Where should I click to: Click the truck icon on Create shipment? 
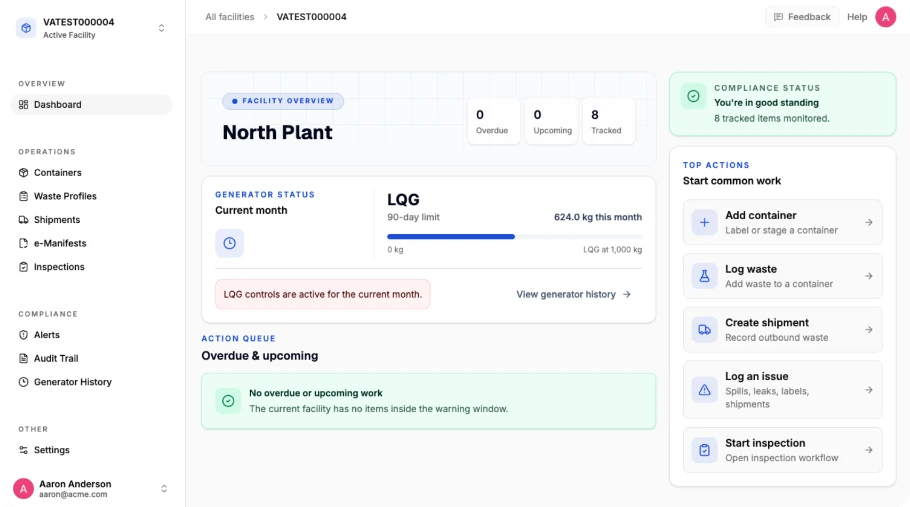coord(704,329)
